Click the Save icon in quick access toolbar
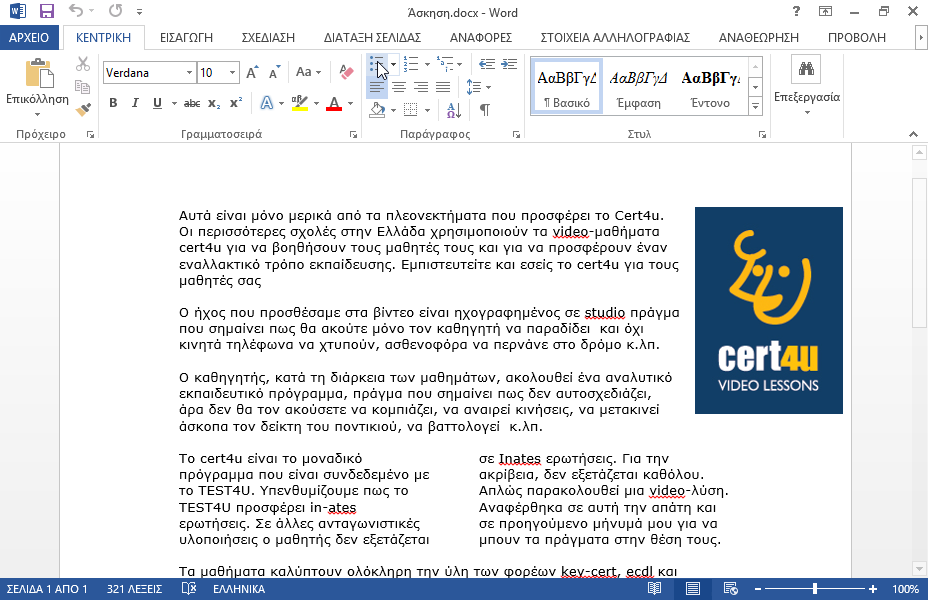The width and height of the screenshot is (928, 600). pyautogui.click(x=46, y=11)
